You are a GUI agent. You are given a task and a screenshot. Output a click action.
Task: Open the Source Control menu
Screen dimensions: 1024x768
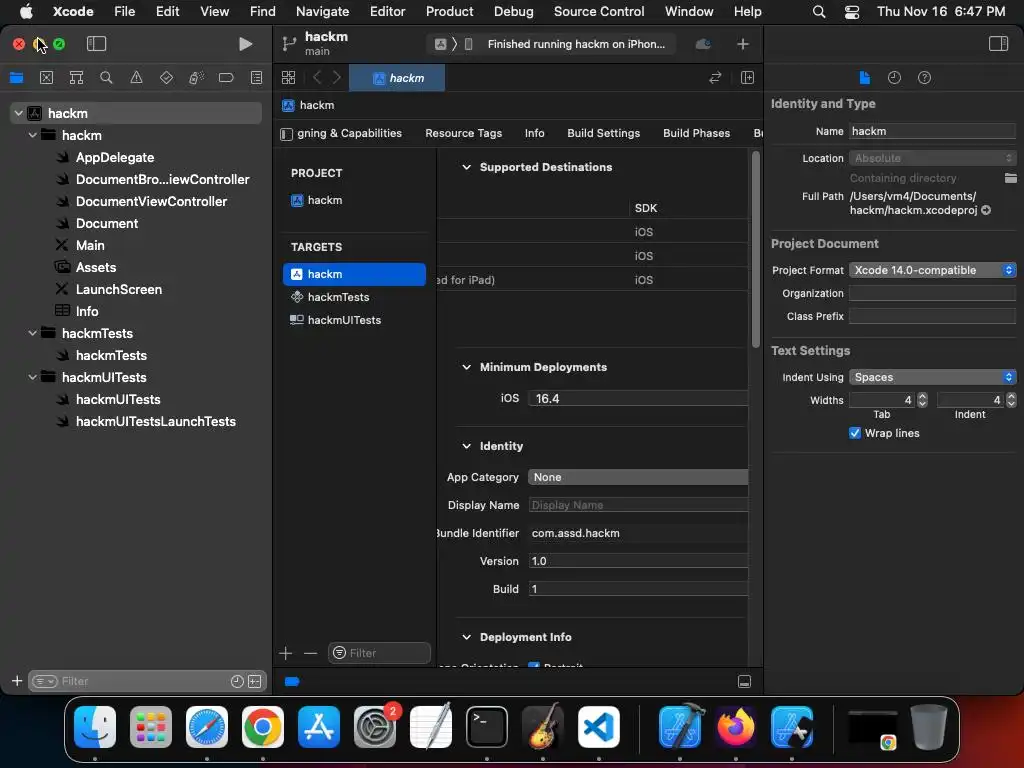(599, 11)
